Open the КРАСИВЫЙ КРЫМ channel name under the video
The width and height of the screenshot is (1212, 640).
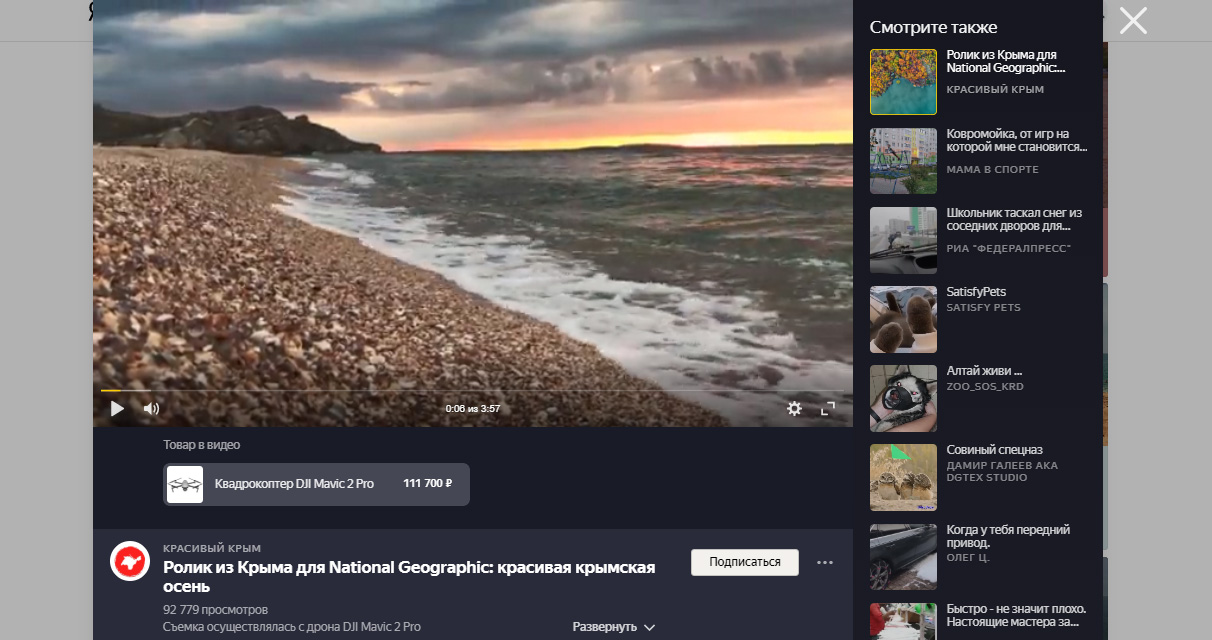(212, 548)
